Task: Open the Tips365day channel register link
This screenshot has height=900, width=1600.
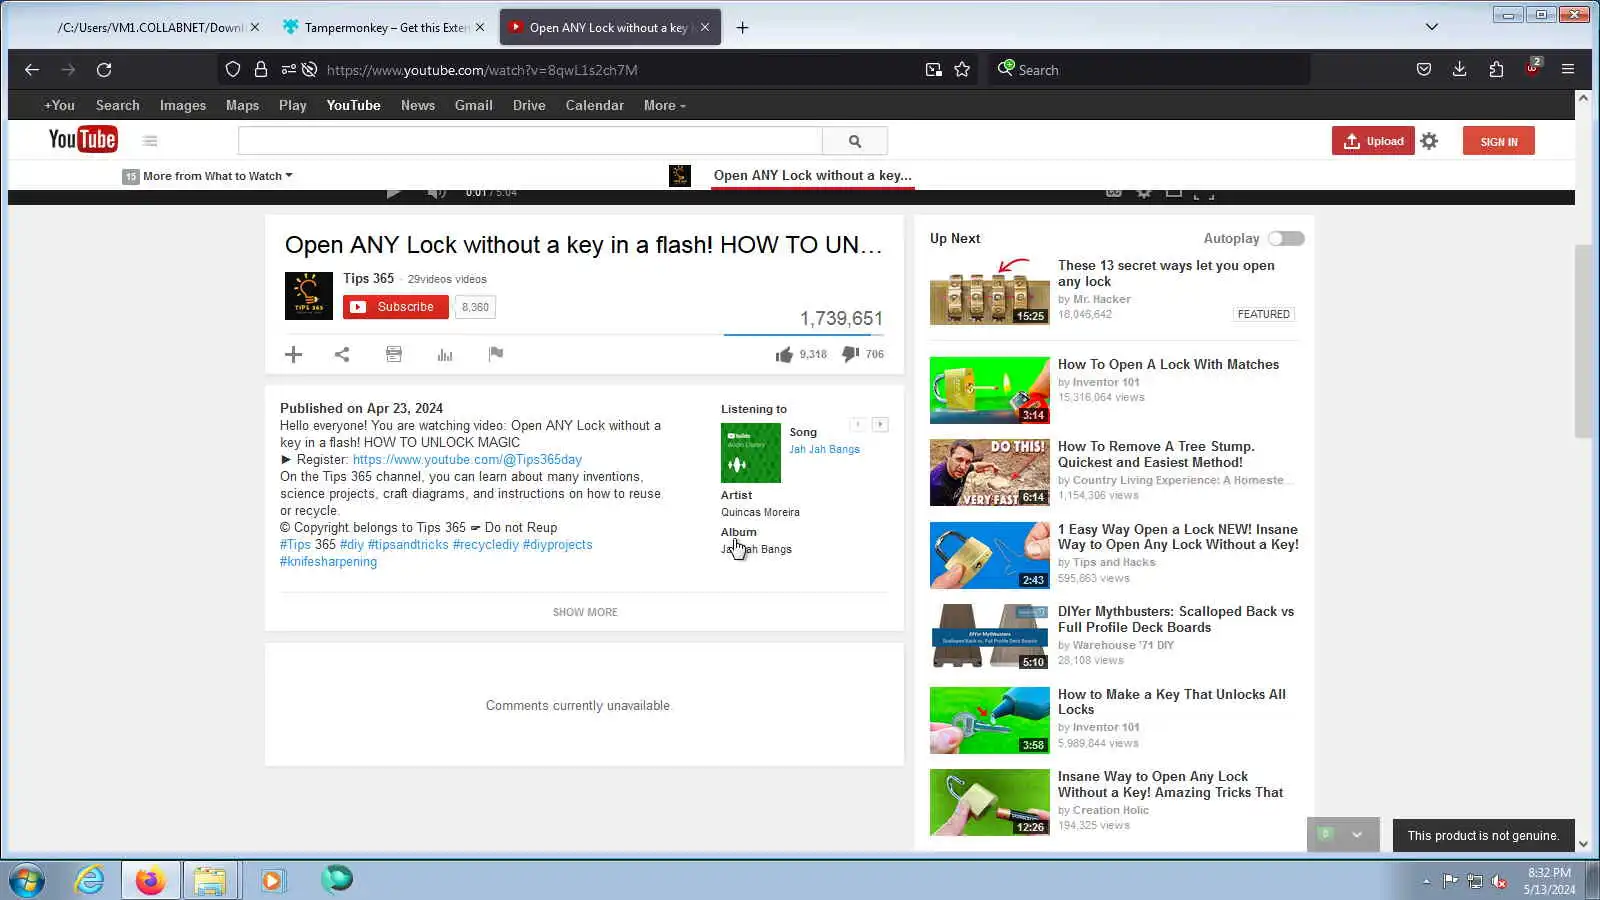Action: (467, 459)
